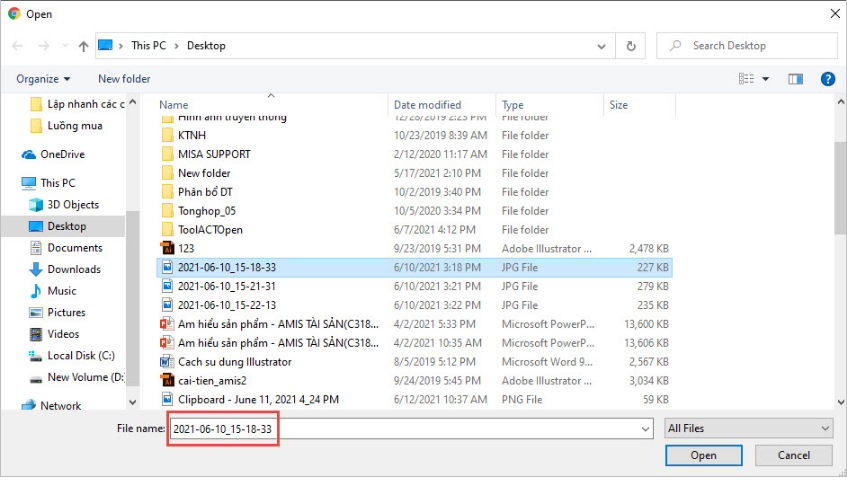Expand the File name history dropdown

pyautogui.click(x=645, y=428)
